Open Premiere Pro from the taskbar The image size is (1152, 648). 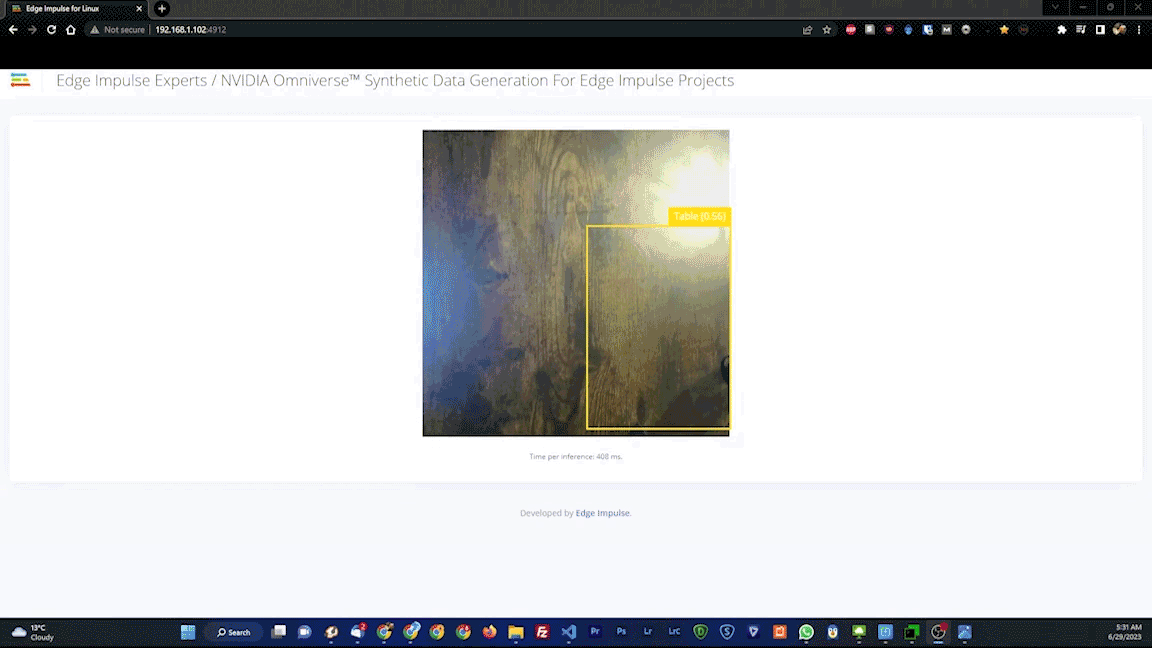(595, 632)
